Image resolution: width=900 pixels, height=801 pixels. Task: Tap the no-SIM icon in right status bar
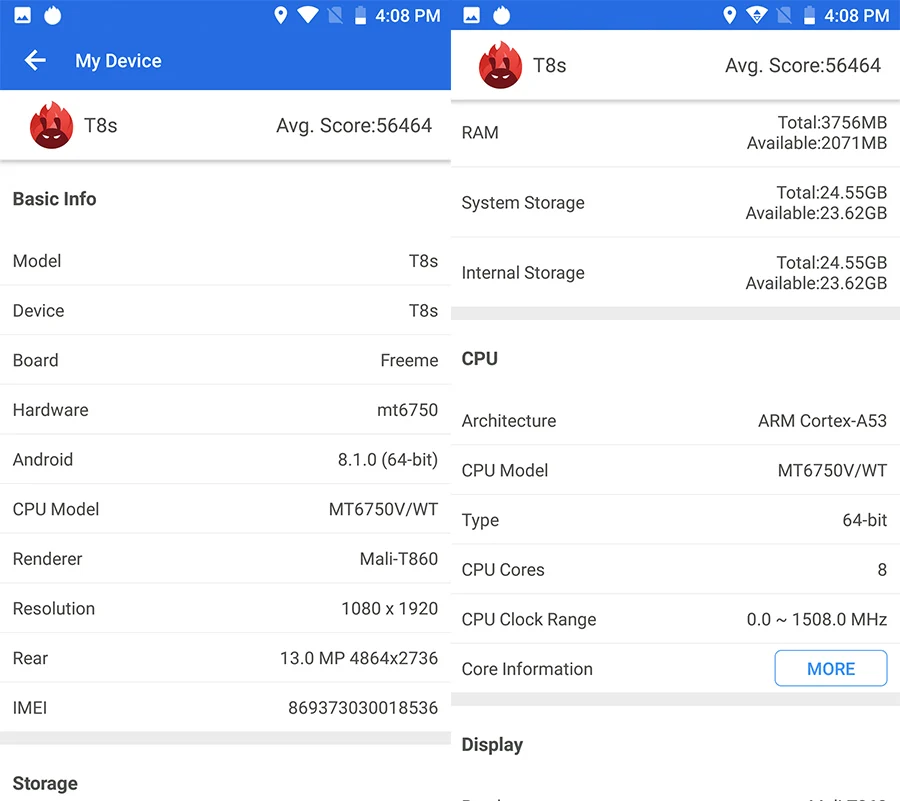click(x=784, y=15)
